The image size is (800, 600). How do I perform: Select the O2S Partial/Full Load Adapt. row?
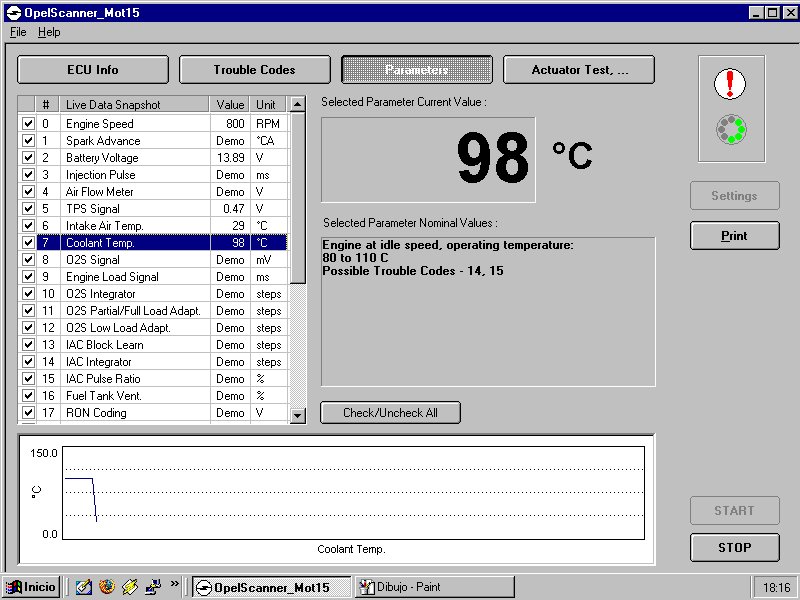pos(153,311)
